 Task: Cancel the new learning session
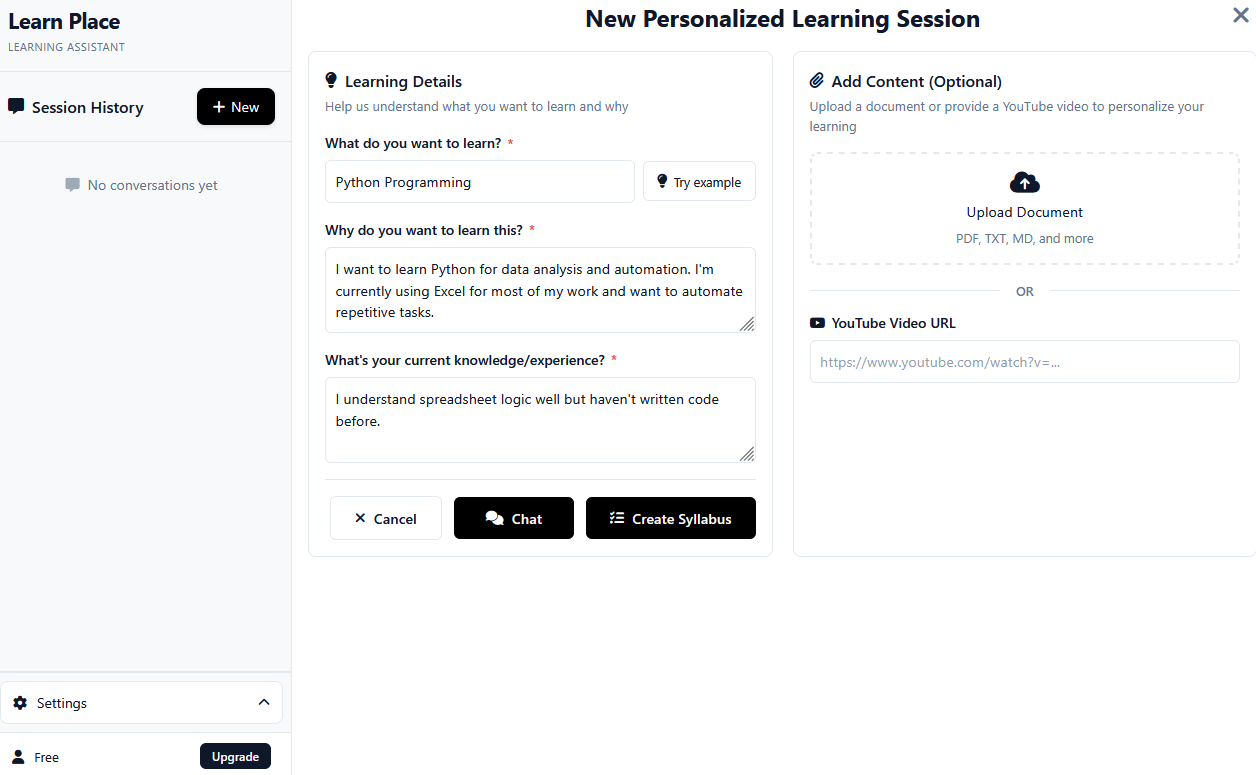coord(386,518)
